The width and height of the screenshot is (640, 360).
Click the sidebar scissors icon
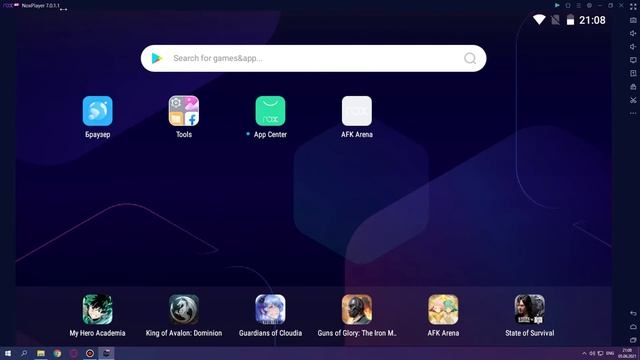pos(633,100)
